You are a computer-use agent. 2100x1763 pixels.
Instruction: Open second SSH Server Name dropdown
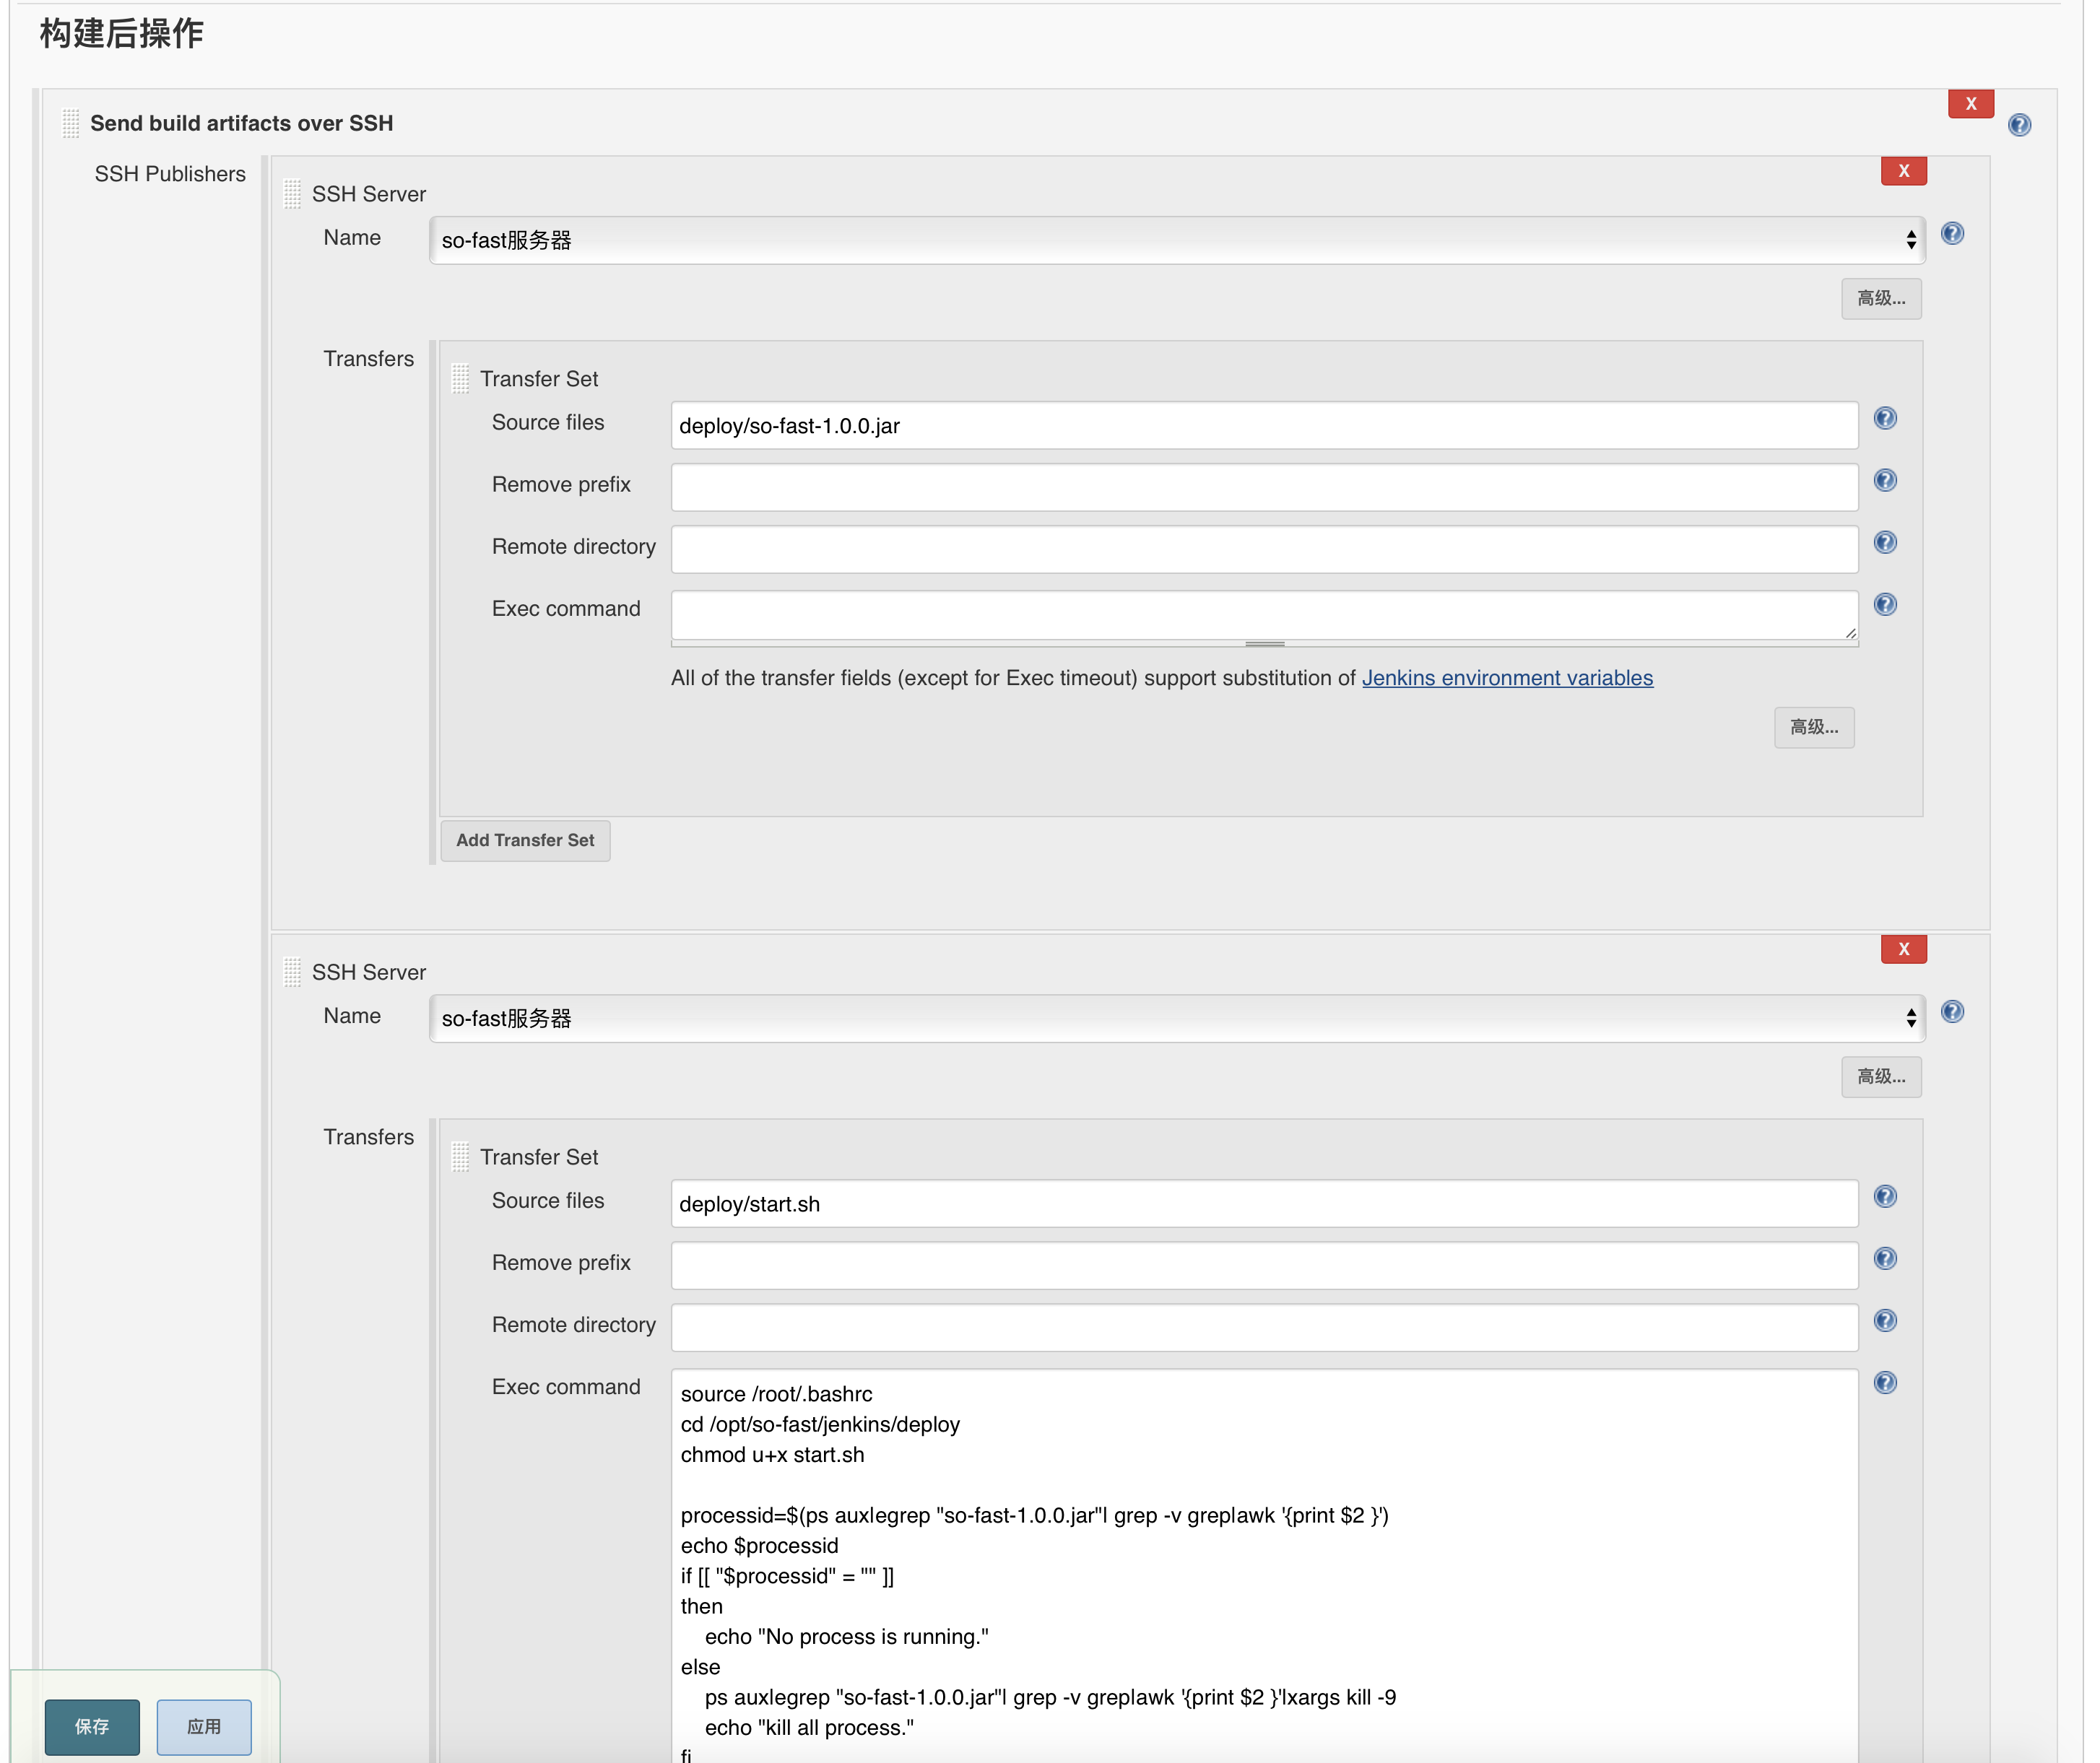1176,1019
